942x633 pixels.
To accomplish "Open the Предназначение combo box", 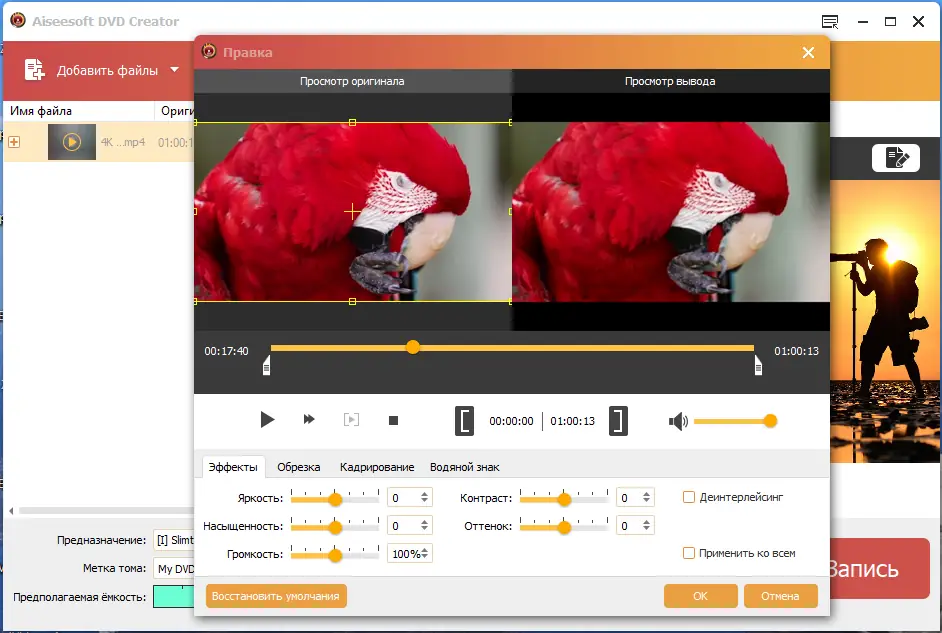I will point(174,540).
